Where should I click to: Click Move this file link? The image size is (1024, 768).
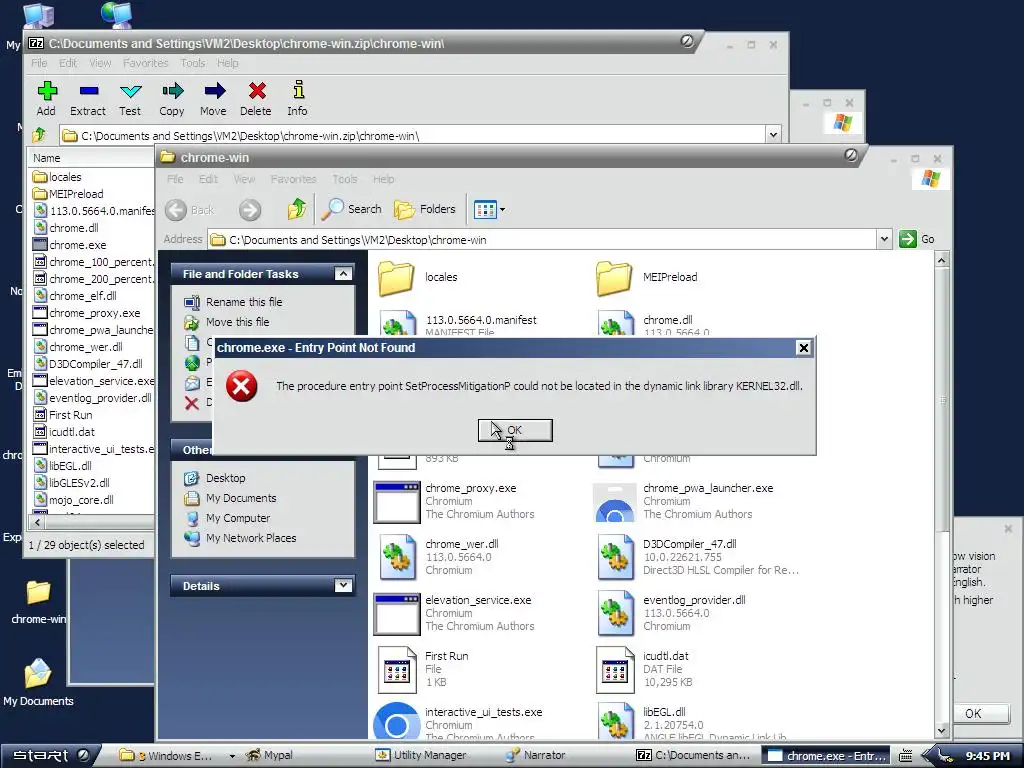click(x=238, y=322)
